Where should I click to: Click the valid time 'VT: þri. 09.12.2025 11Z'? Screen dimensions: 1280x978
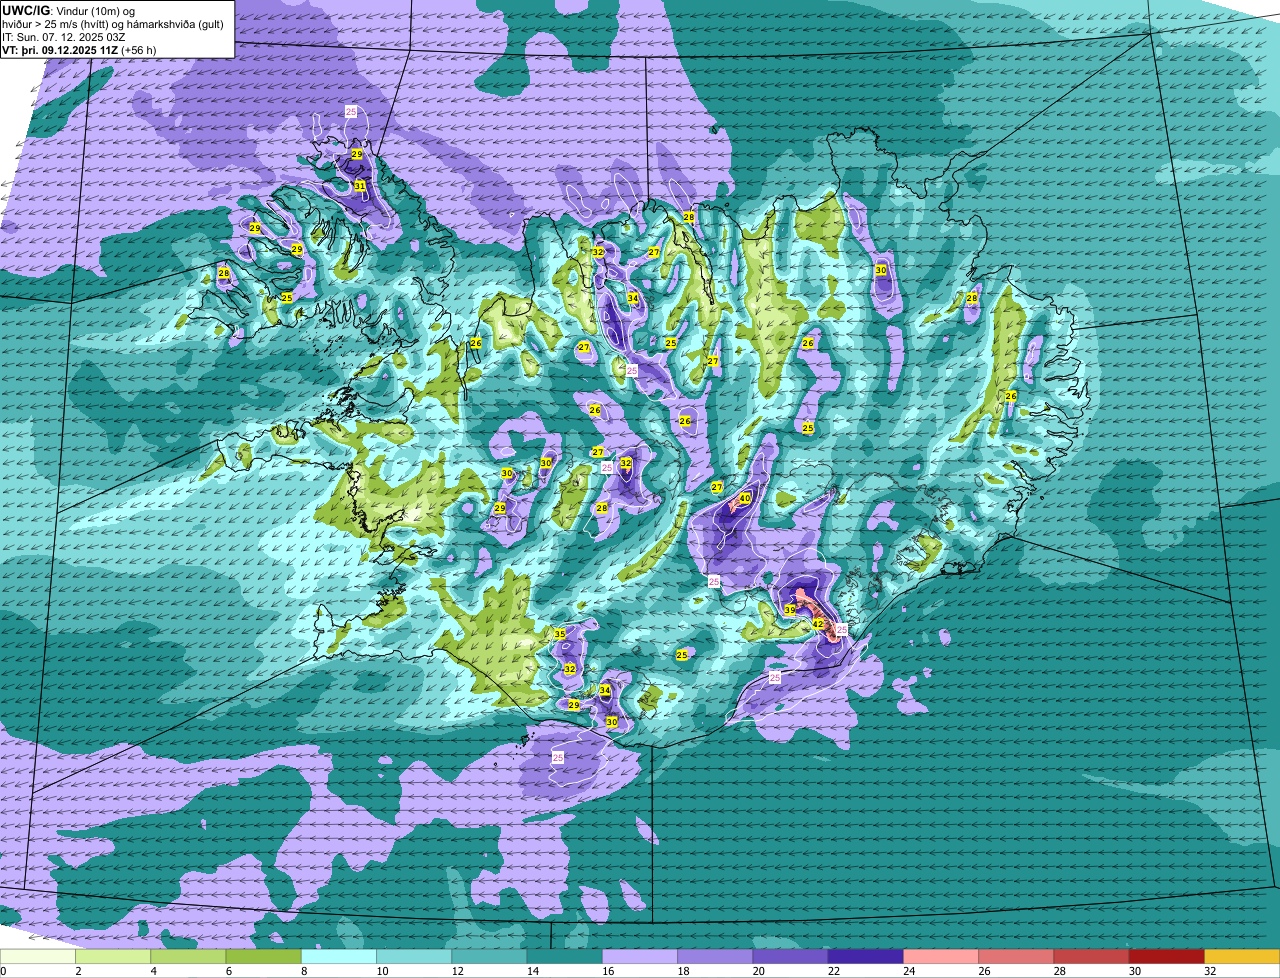60,50
